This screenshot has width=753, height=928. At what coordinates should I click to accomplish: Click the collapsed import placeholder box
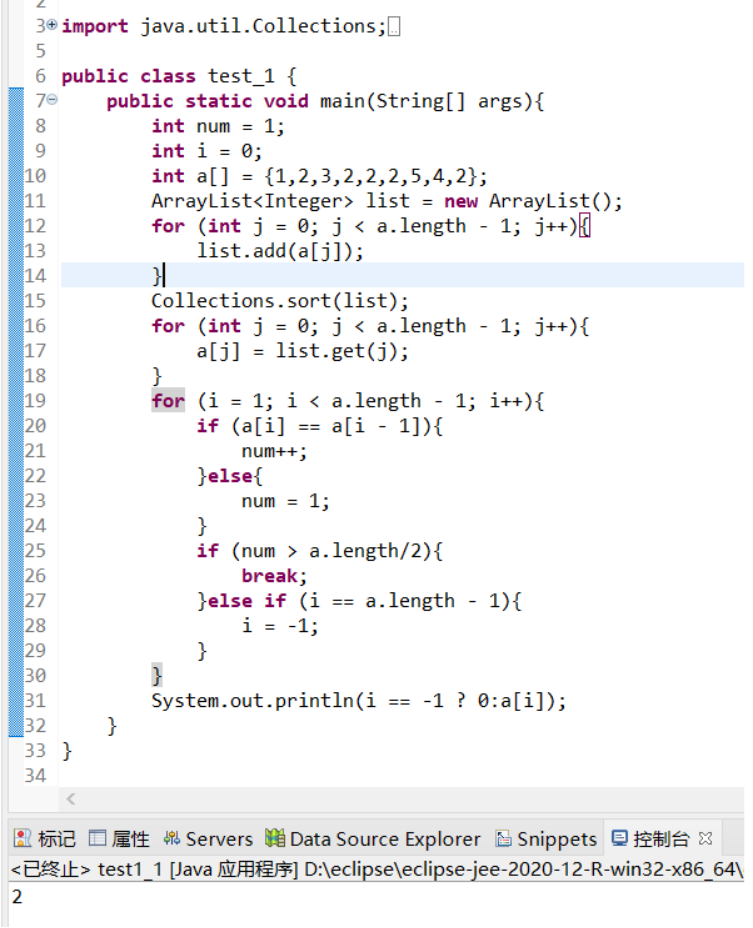pyautogui.click(x=394, y=27)
